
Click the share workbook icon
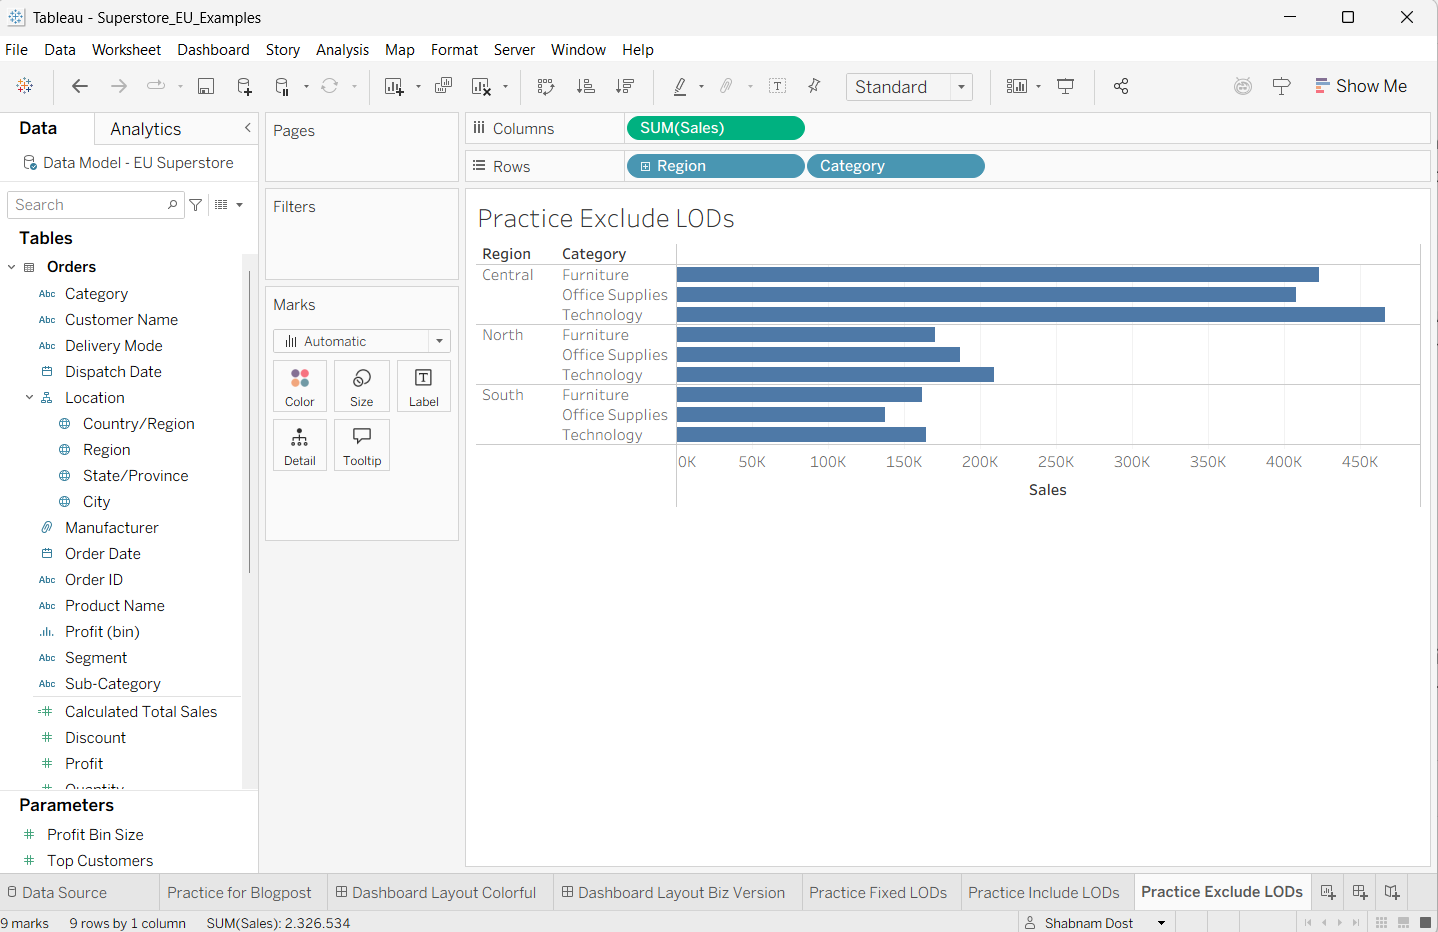(x=1121, y=87)
